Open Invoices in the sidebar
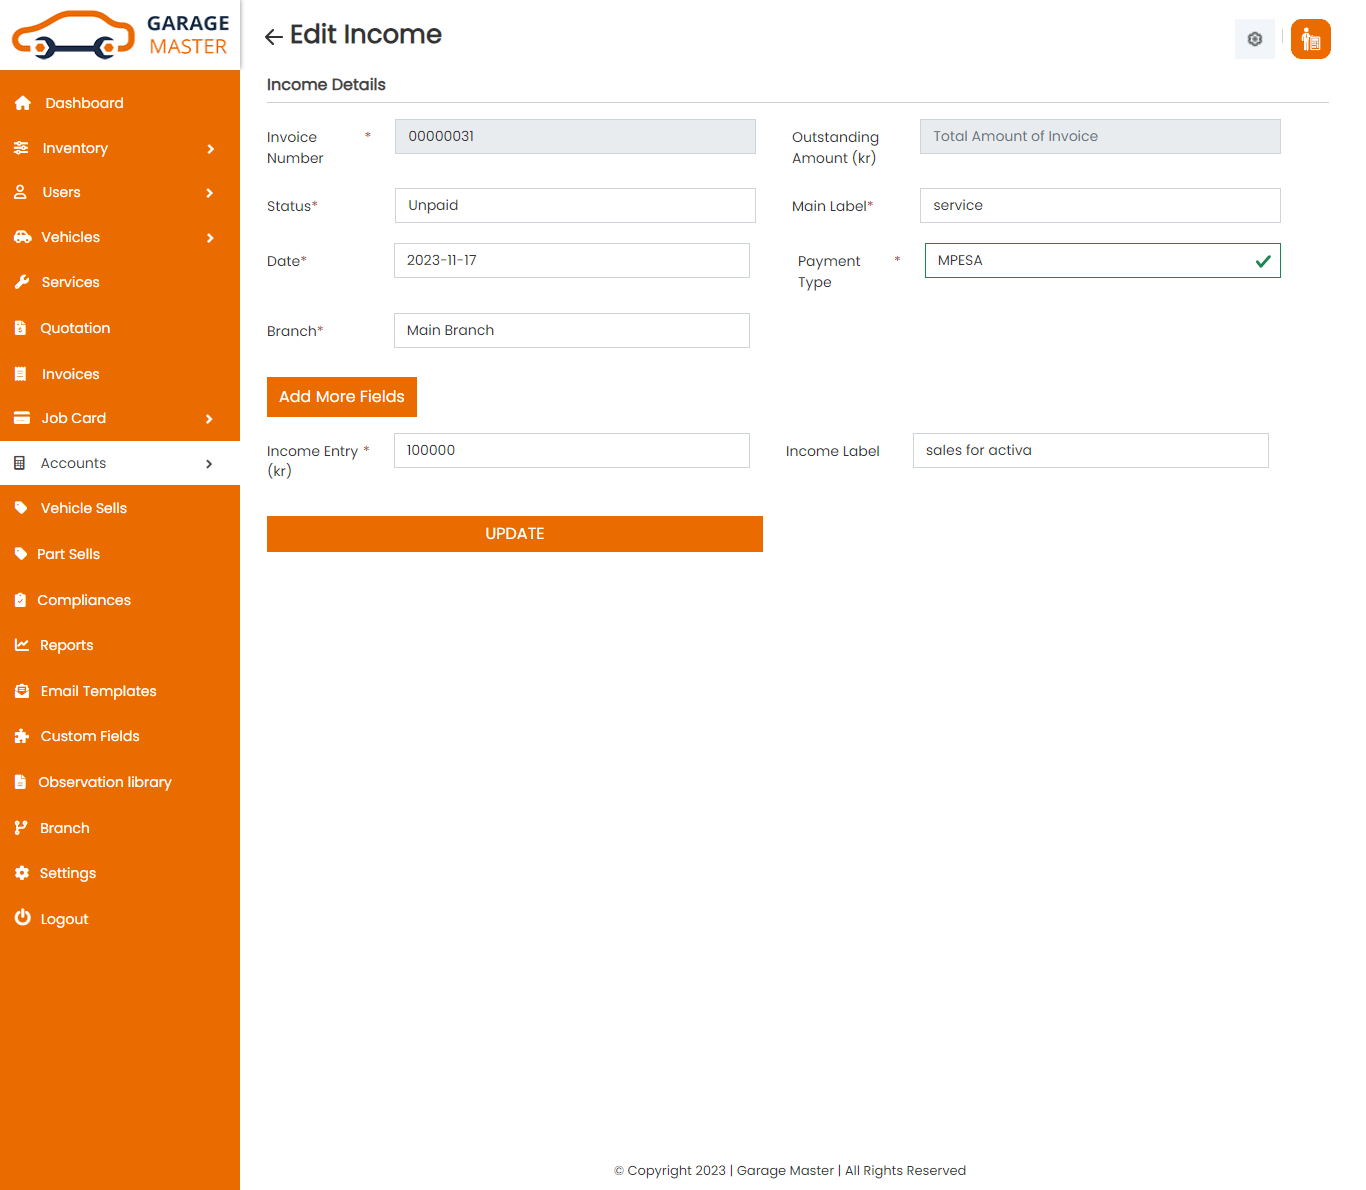 click(70, 374)
